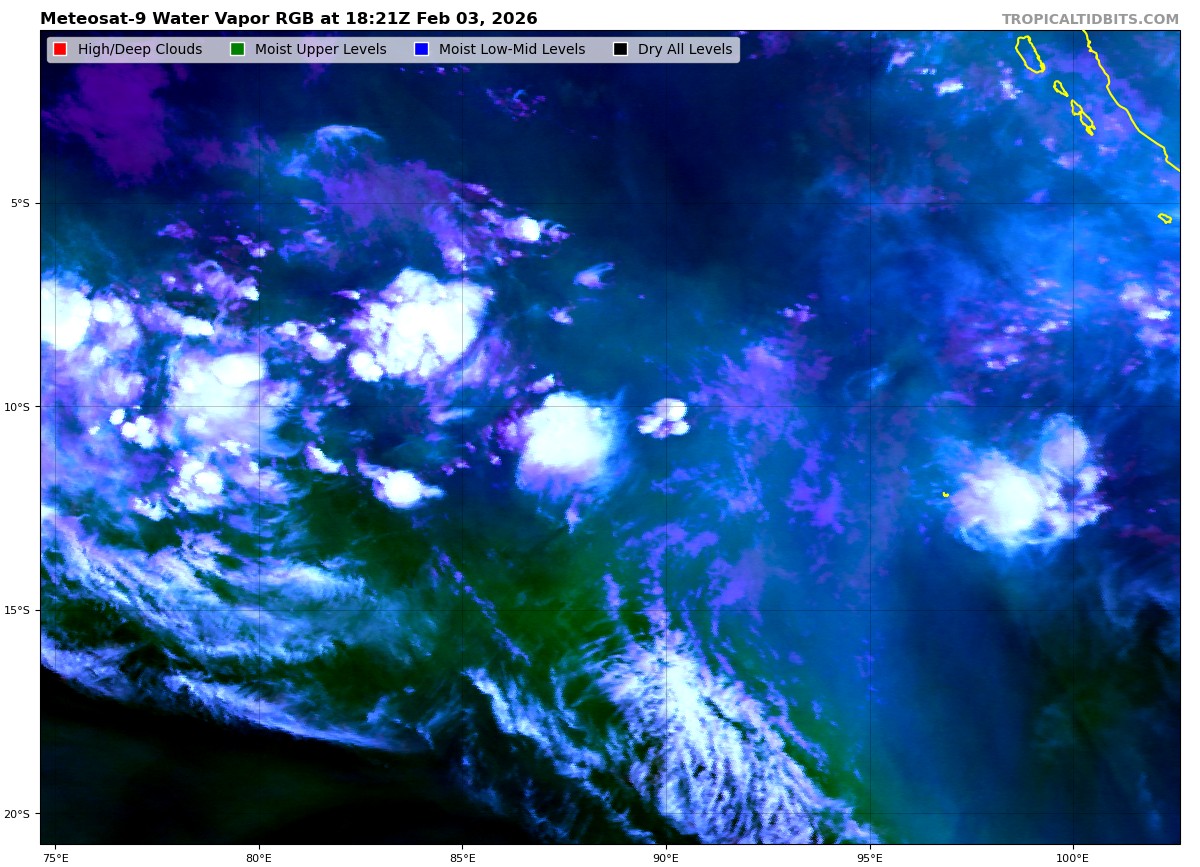Select the "Dry All Levels" legend label
1200x867 pixels.
click(685, 50)
